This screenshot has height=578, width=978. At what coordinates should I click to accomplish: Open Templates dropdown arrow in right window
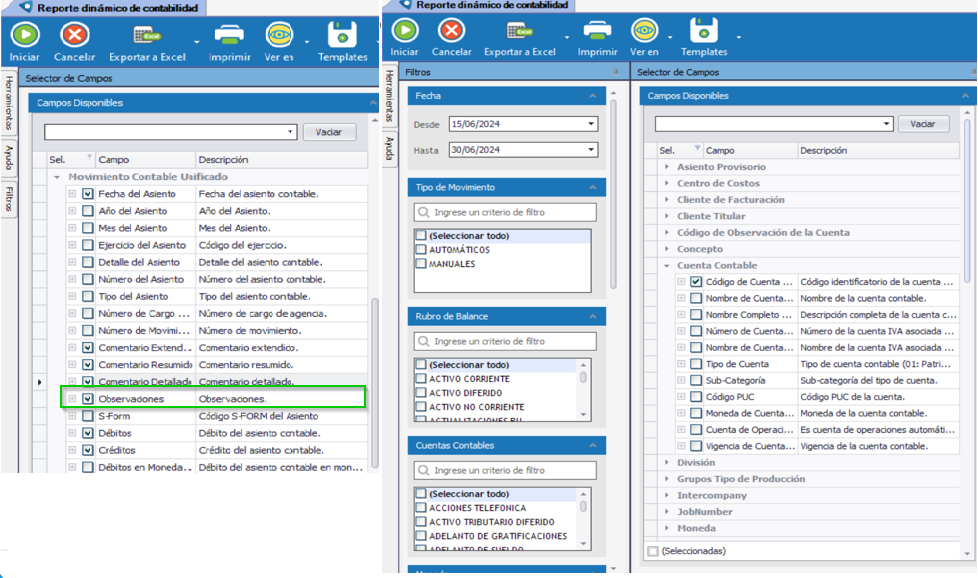click(x=738, y=37)
